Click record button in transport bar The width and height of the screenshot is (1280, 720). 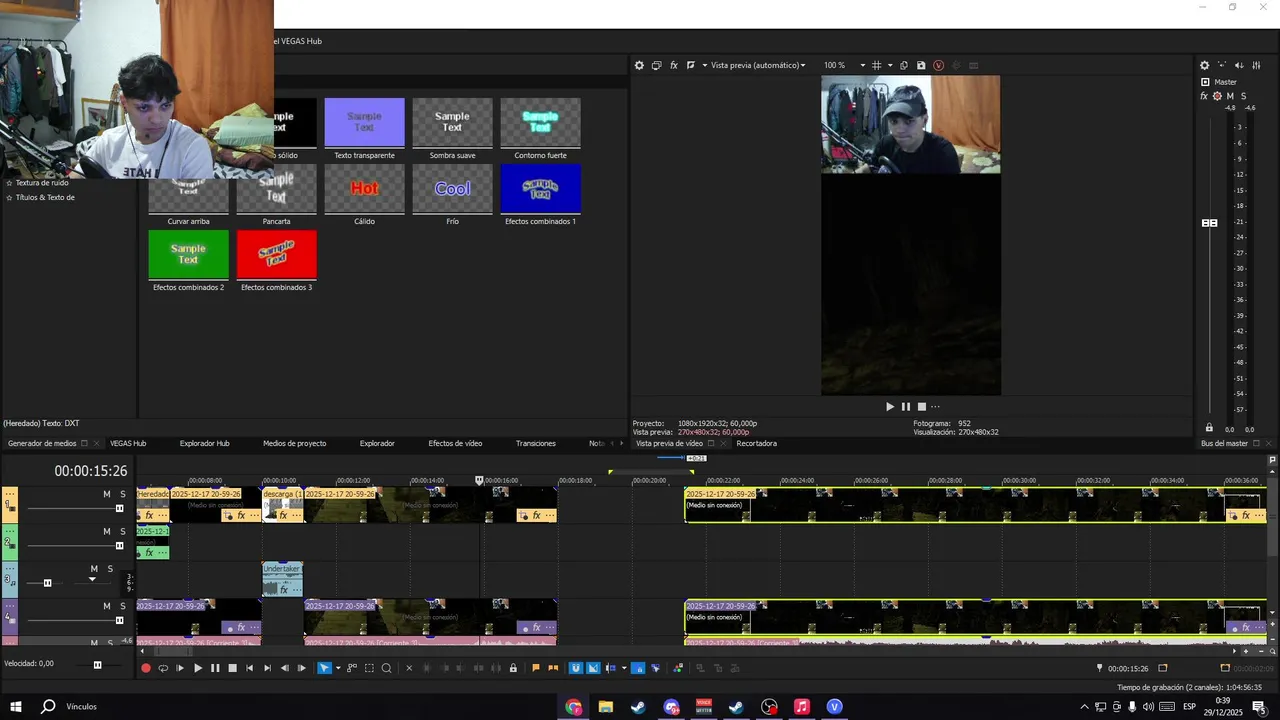pyautogui.click(x=146, y=668)
